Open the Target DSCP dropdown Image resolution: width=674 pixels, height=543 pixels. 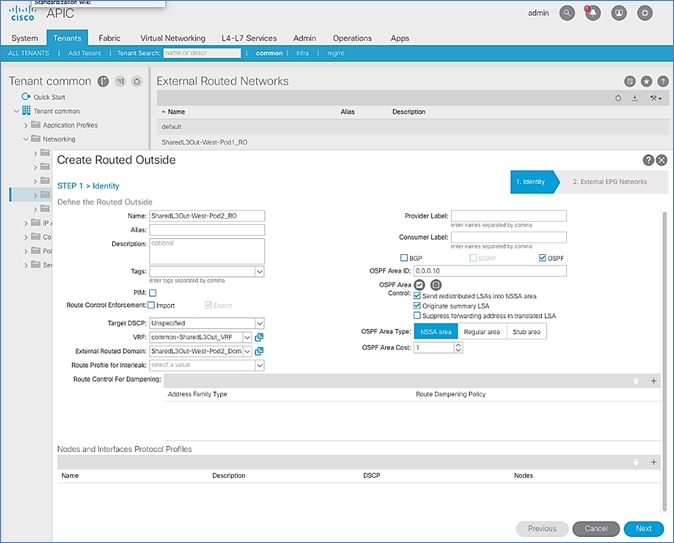(x=260, y=323)
